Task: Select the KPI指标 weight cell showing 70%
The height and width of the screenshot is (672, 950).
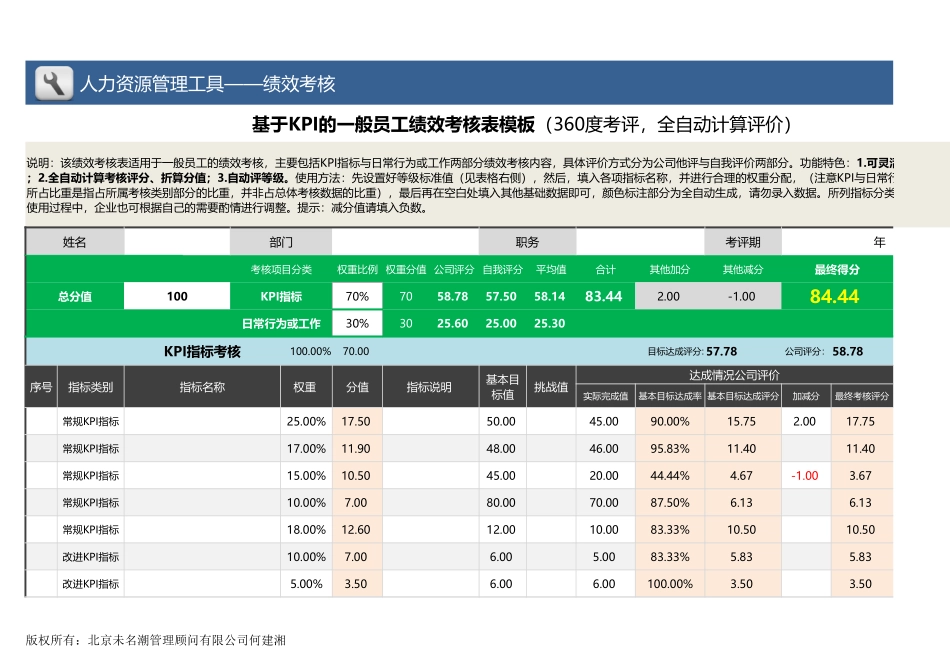Action: point(357,296)
